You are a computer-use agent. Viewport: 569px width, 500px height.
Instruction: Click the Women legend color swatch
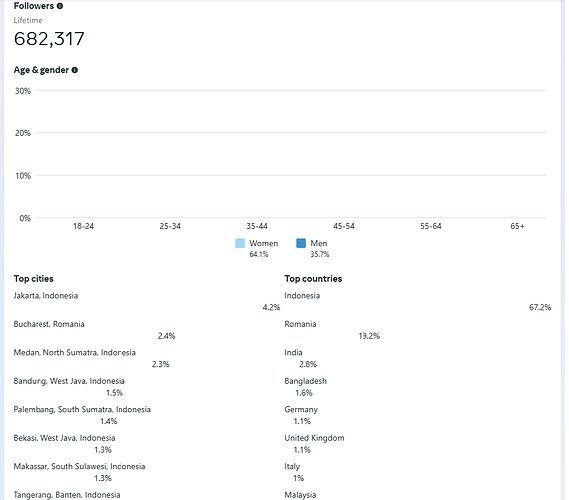(x=240, y=243)
